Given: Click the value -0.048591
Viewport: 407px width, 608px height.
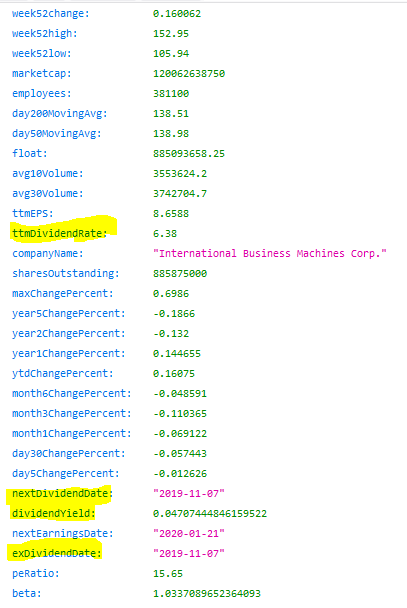Looking at the screenshot, I should point(180,393).
